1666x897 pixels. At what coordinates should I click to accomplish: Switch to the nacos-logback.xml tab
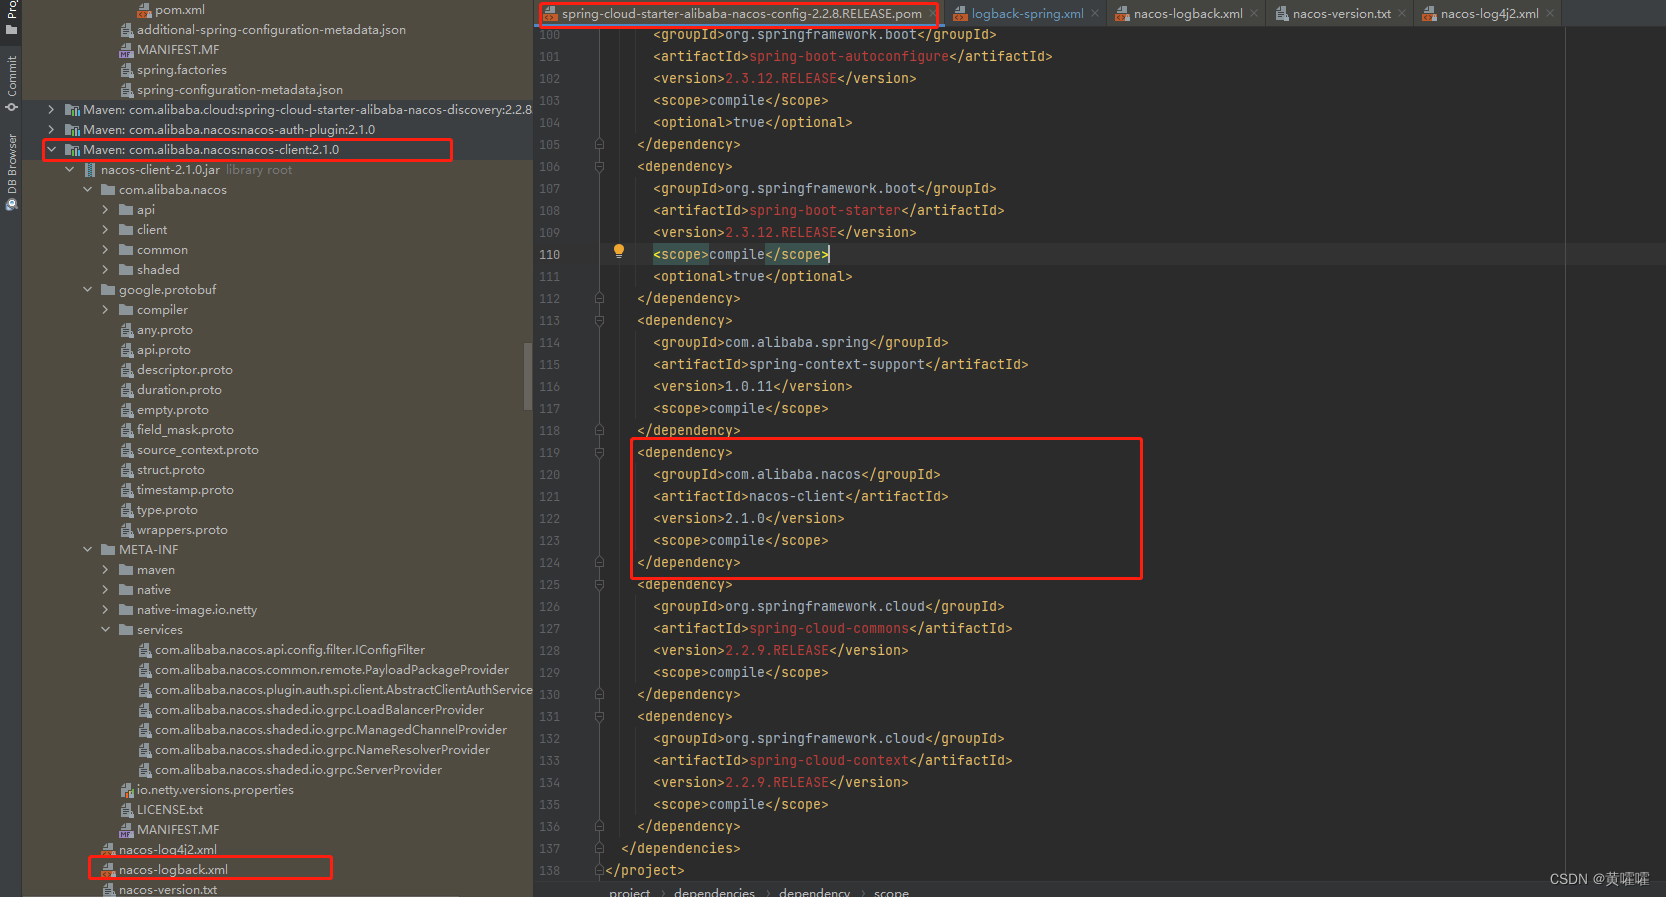1187,14
